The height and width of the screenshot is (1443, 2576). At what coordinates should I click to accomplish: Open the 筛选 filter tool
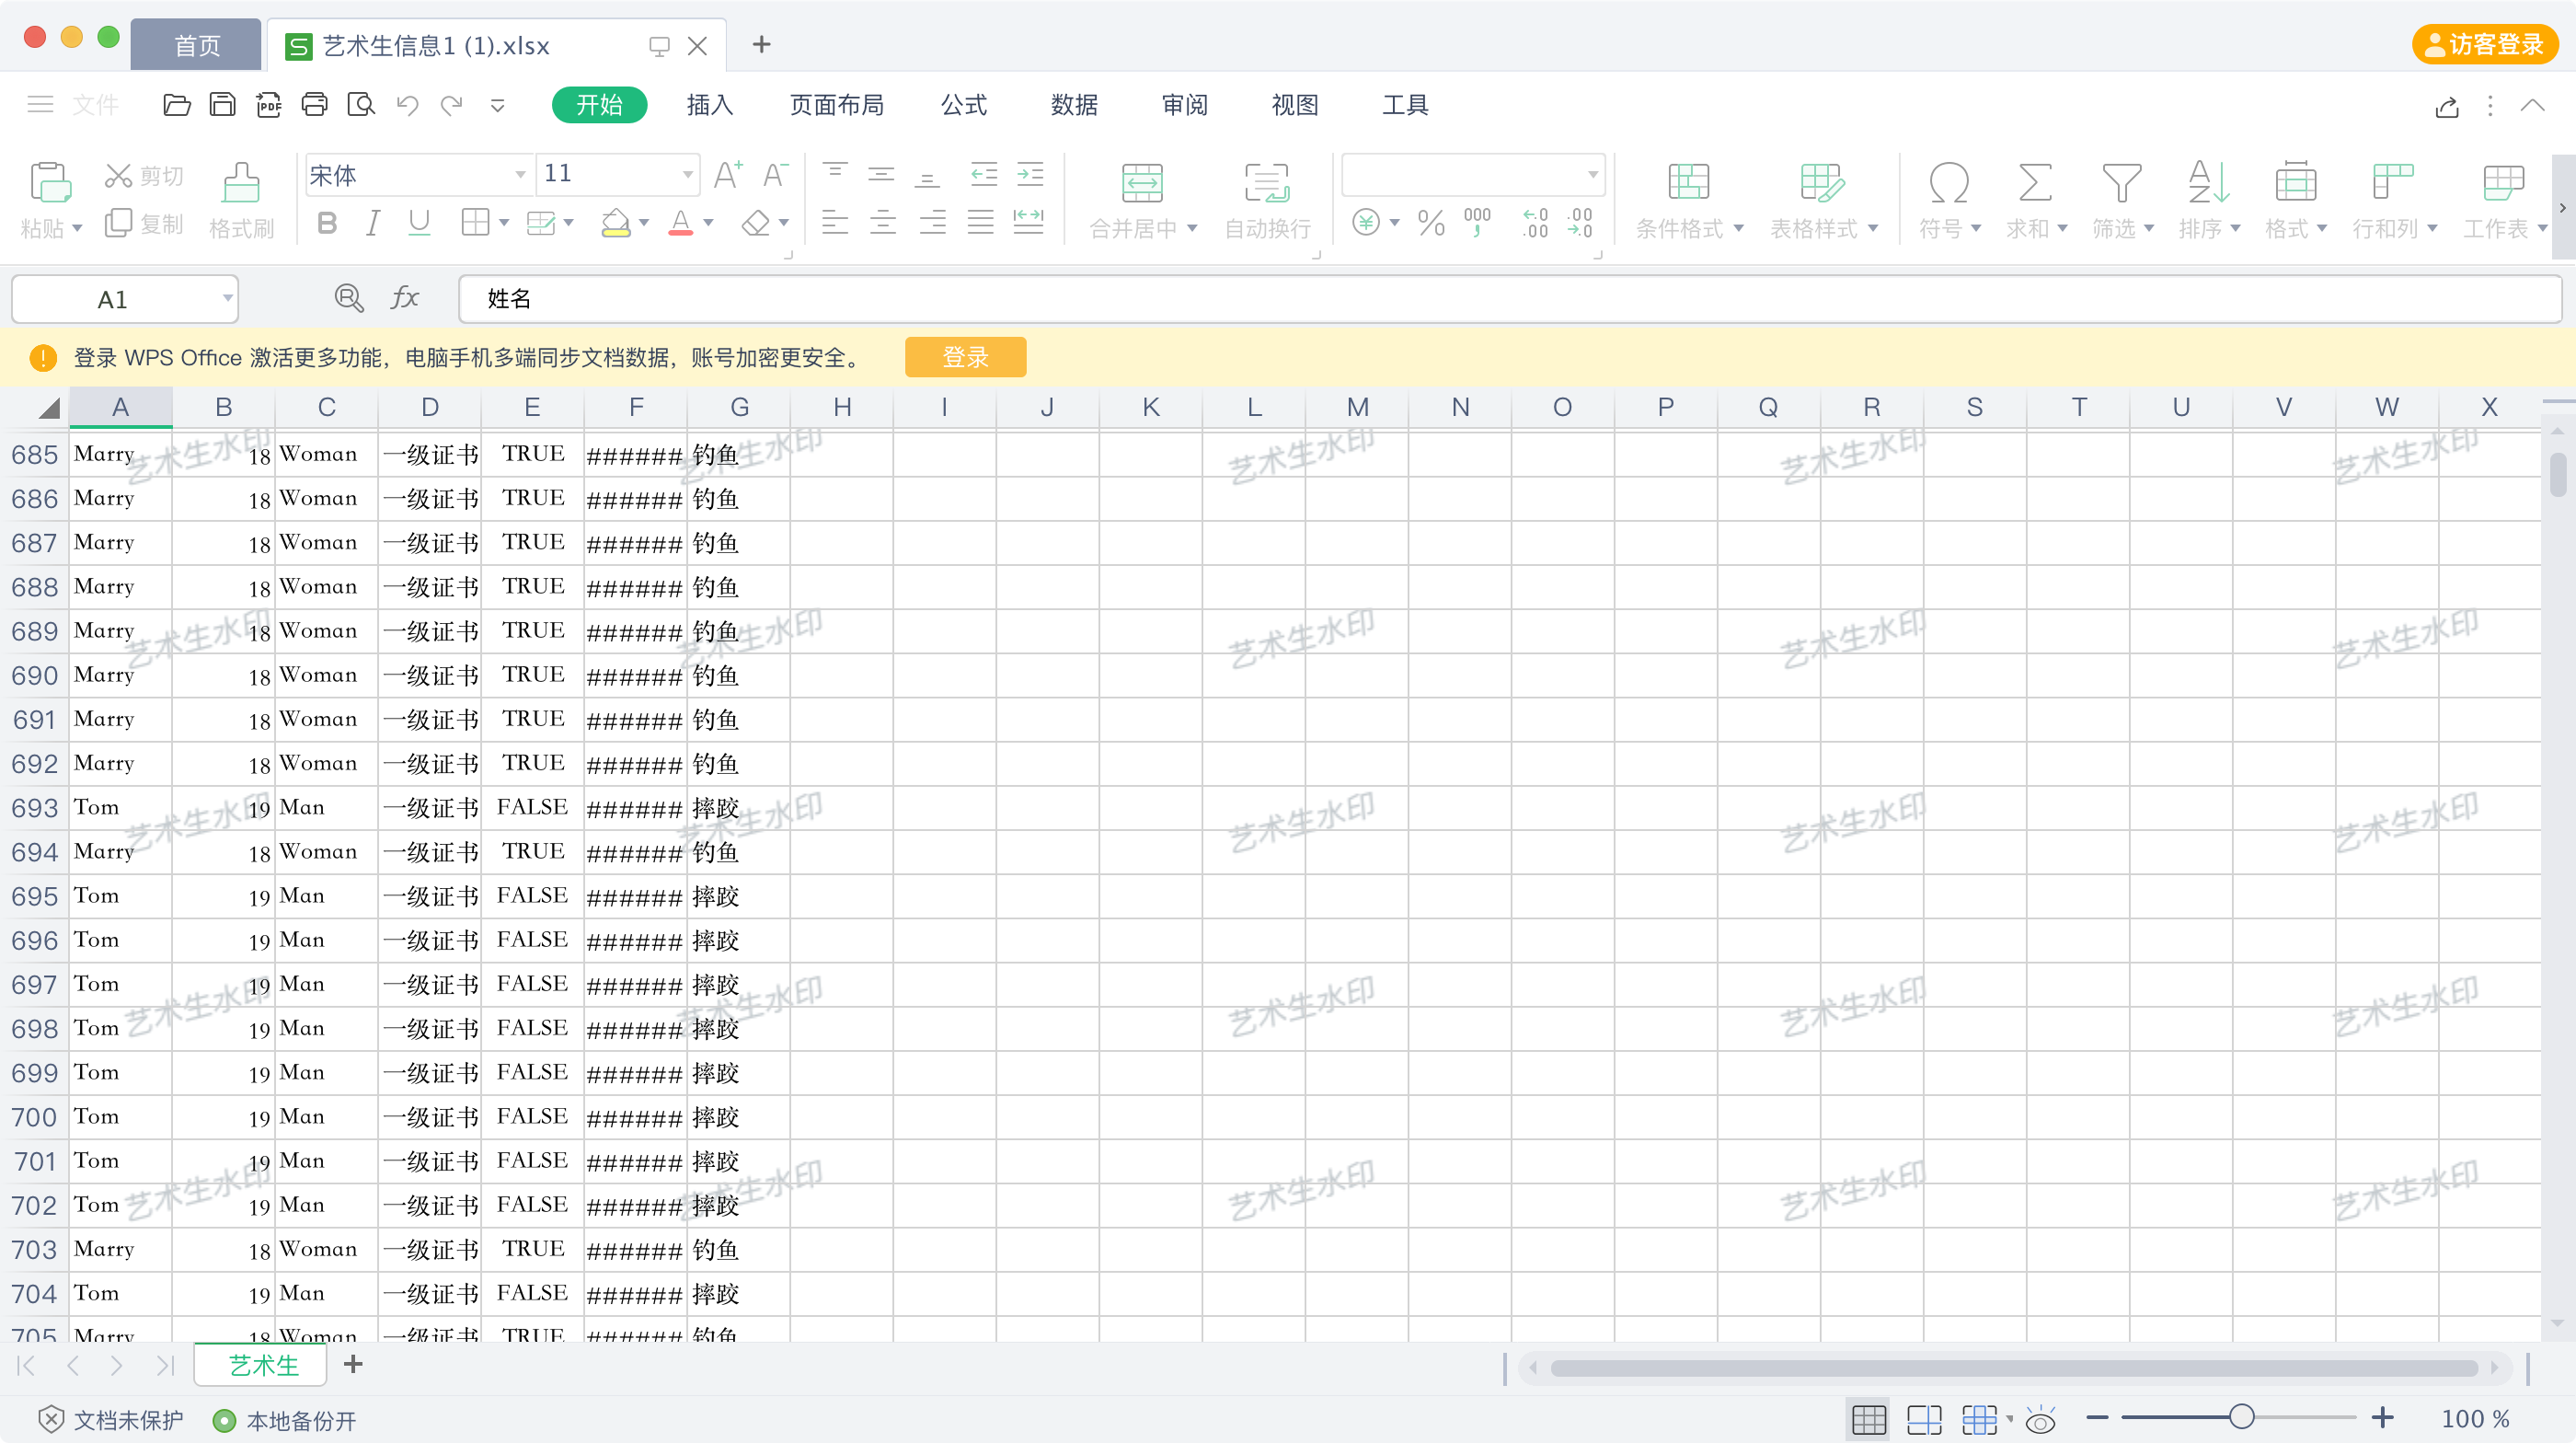pyautogui.click(x=2122, y=200)
